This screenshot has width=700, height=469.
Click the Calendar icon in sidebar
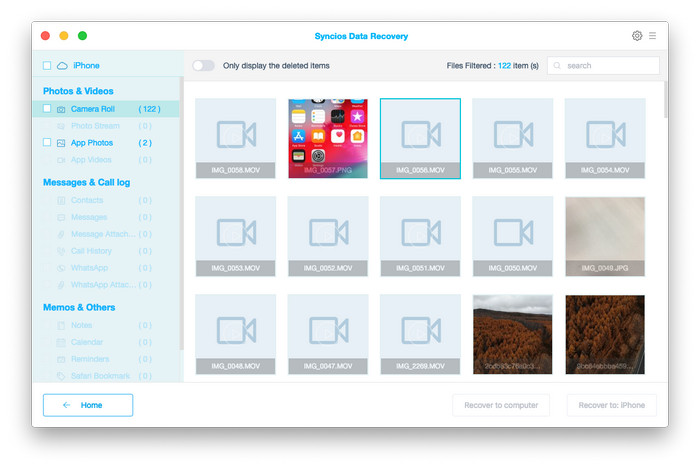61,342
